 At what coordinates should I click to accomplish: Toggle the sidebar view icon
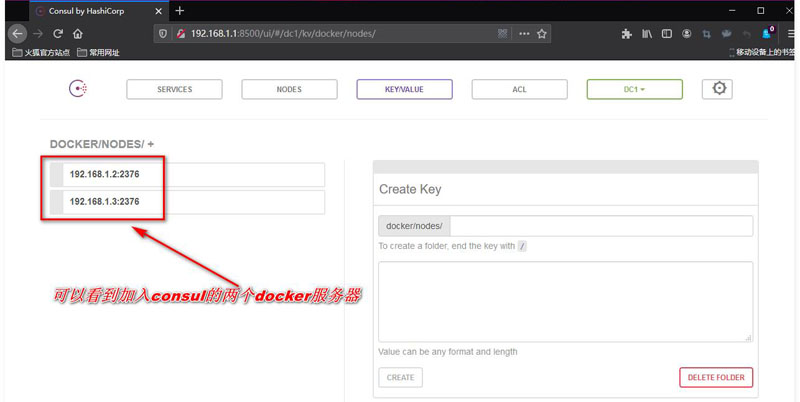(x=666, y=34)
